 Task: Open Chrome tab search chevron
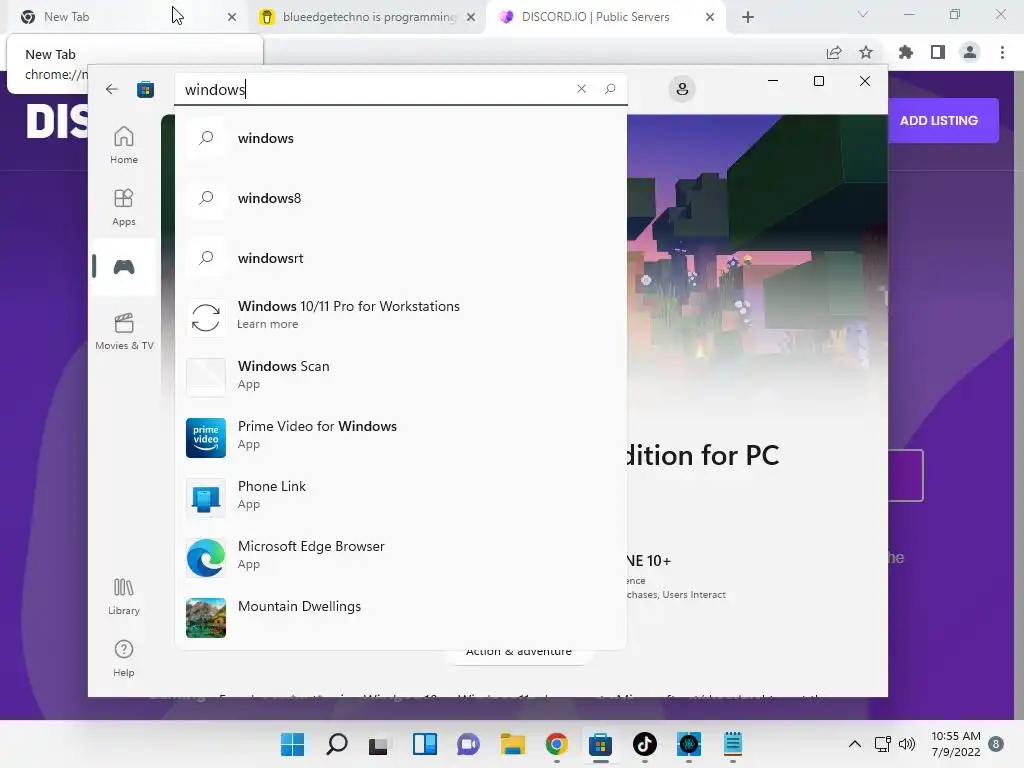(x=863, y=14)
